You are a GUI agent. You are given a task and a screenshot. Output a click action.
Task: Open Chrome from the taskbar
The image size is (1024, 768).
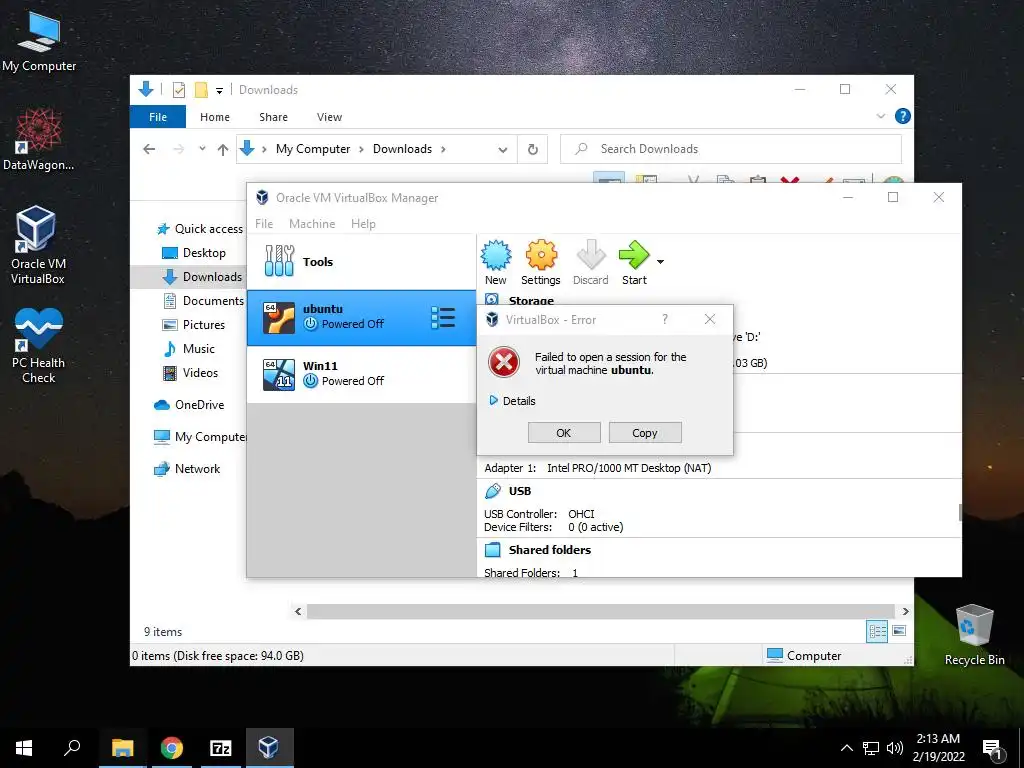172,748
